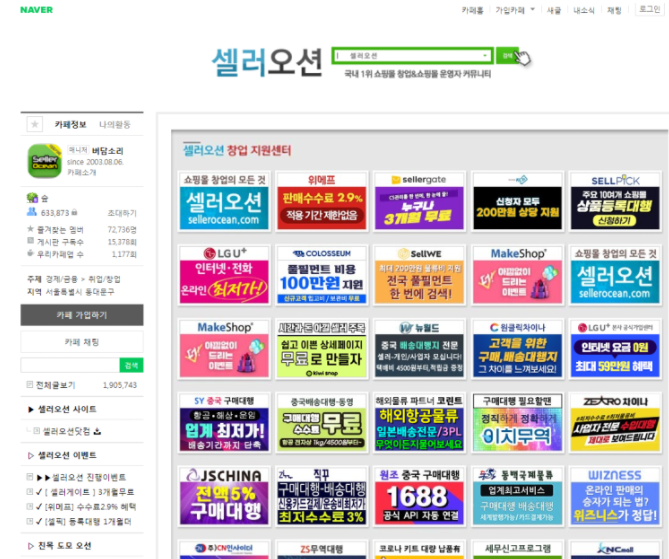Open the MakeShop banner in the second row
669x559 pixels.
tap(517, 275)
